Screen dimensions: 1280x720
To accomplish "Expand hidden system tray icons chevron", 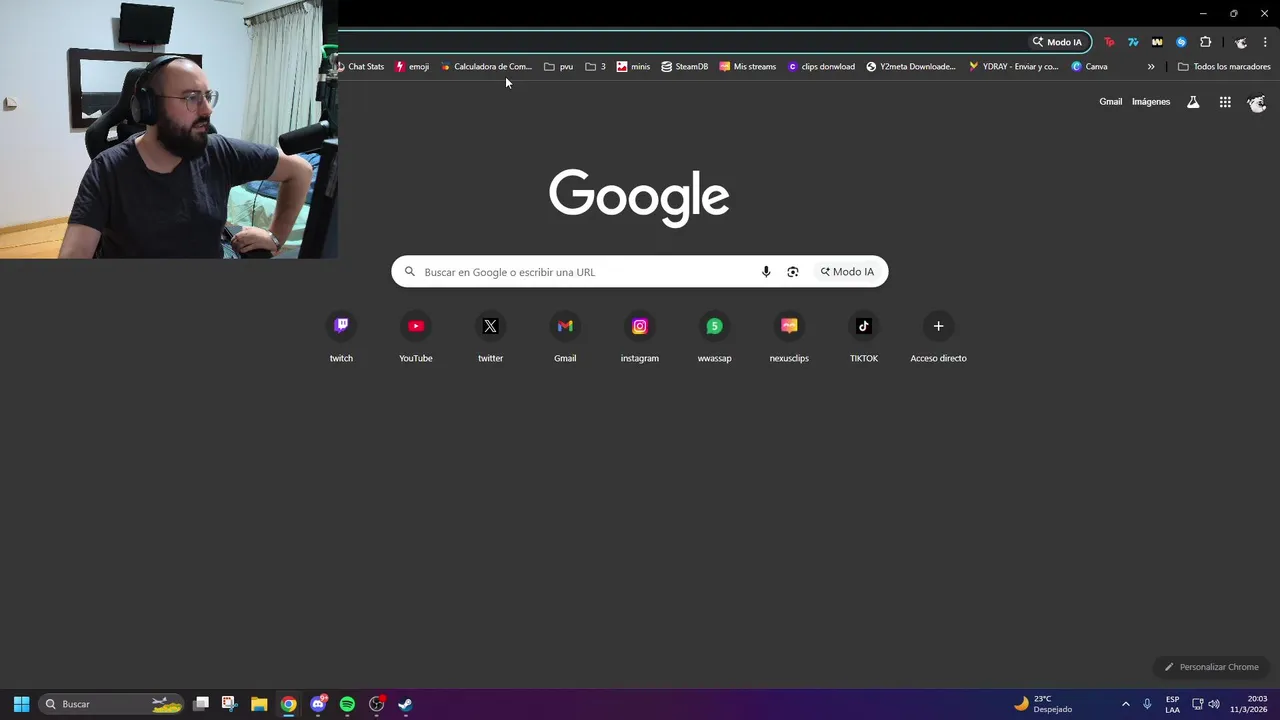I will (x=1125, y=704).
